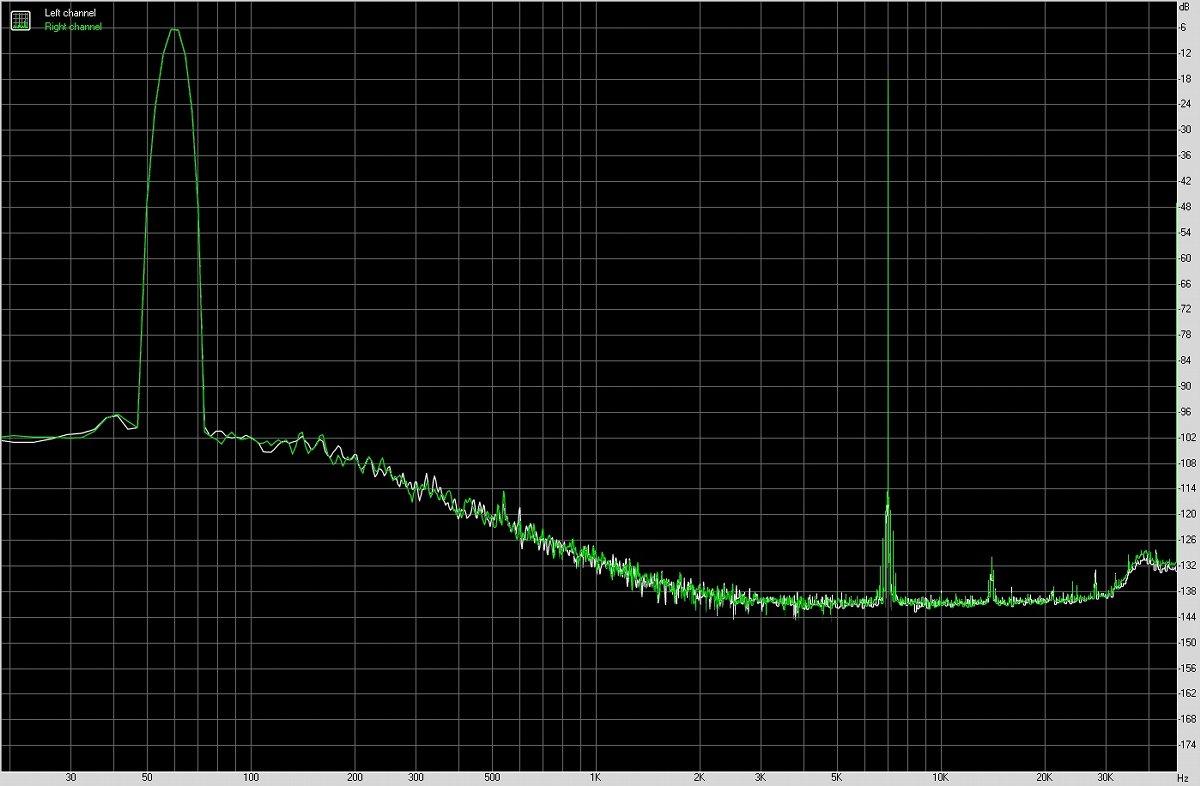The width and height of the screenshot is (1200, 786).
Task: Click the -144 dB axis label
Action: pos(1187,617)
